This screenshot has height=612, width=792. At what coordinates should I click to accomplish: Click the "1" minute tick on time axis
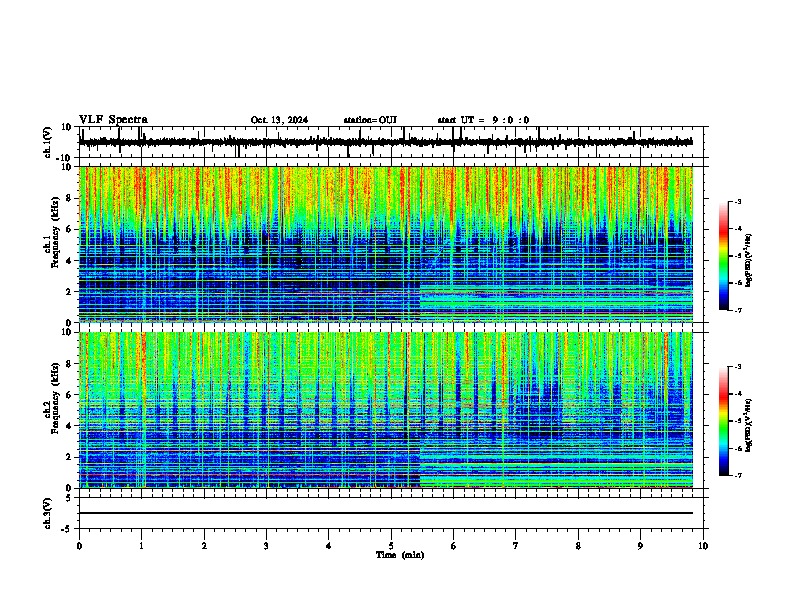142,546
